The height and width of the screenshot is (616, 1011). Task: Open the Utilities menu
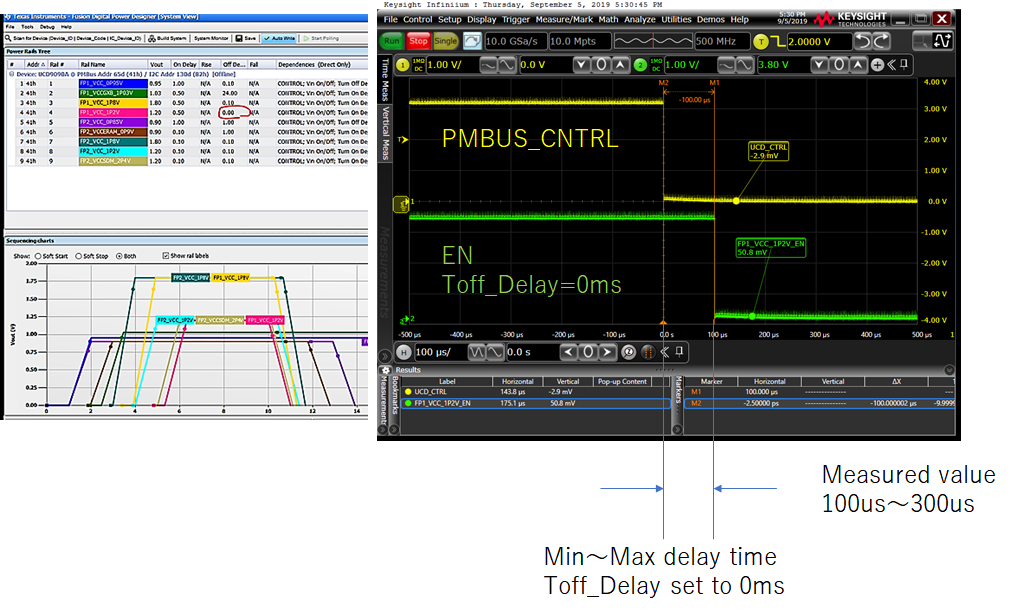(676, 19)
